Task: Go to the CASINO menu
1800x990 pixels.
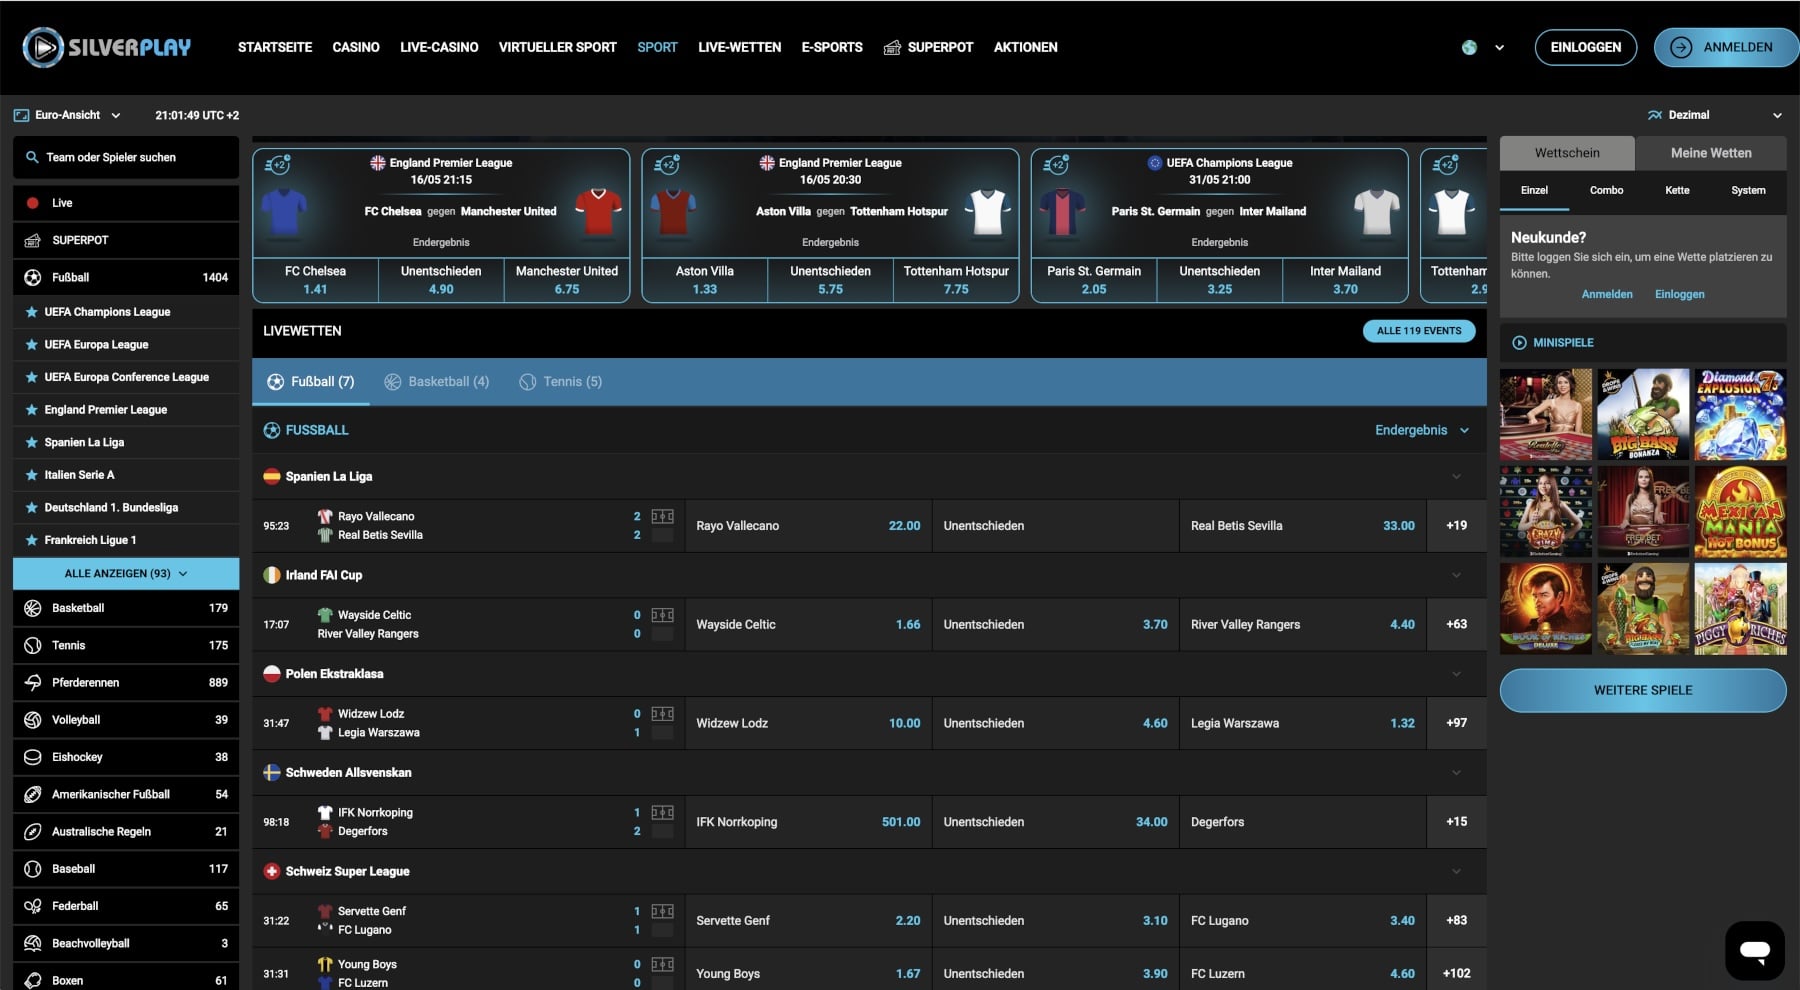Action: [356, 47]
